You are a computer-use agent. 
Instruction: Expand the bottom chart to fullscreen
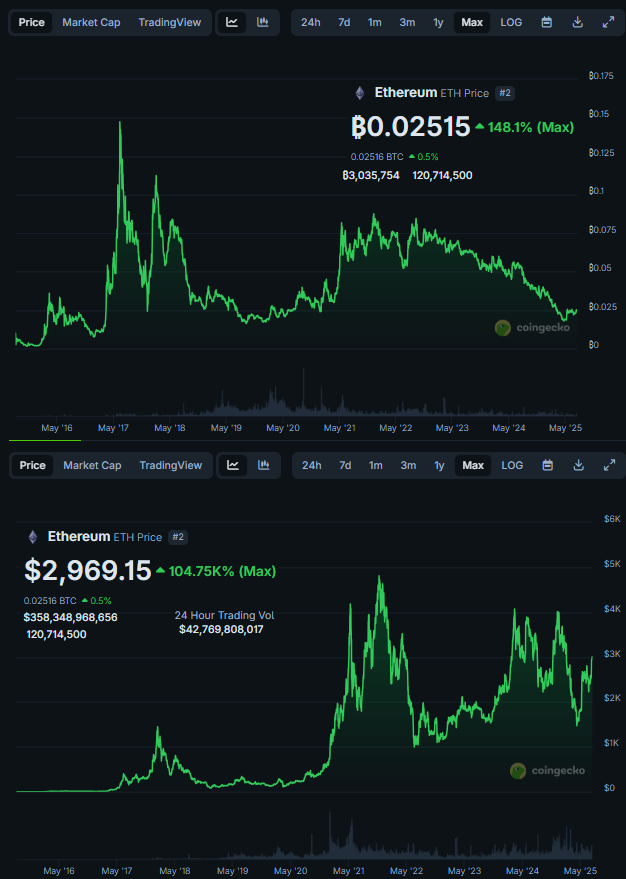[610, 465]
